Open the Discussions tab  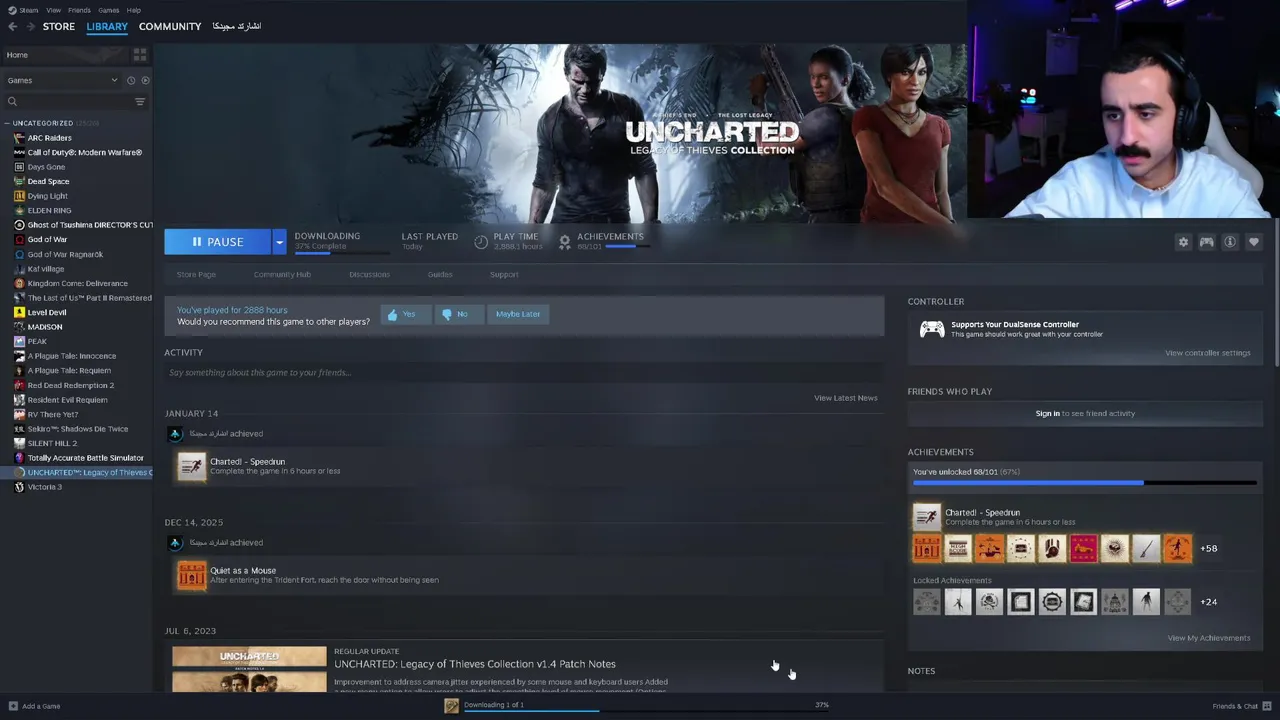point(369,274)
